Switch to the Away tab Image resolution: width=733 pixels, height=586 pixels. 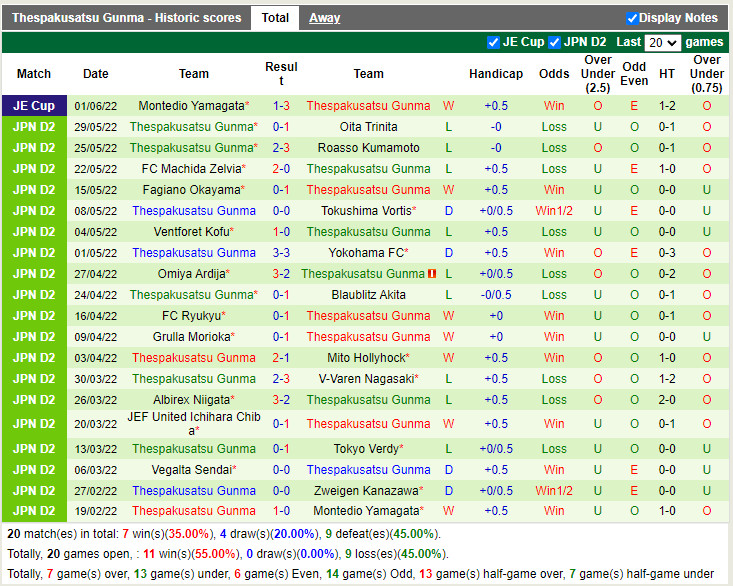[324, 18]
